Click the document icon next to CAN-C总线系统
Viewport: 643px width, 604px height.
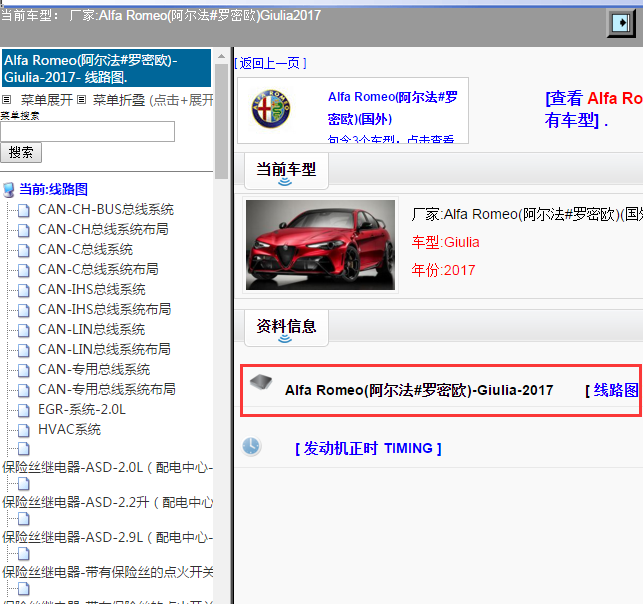tap(24, 250)
